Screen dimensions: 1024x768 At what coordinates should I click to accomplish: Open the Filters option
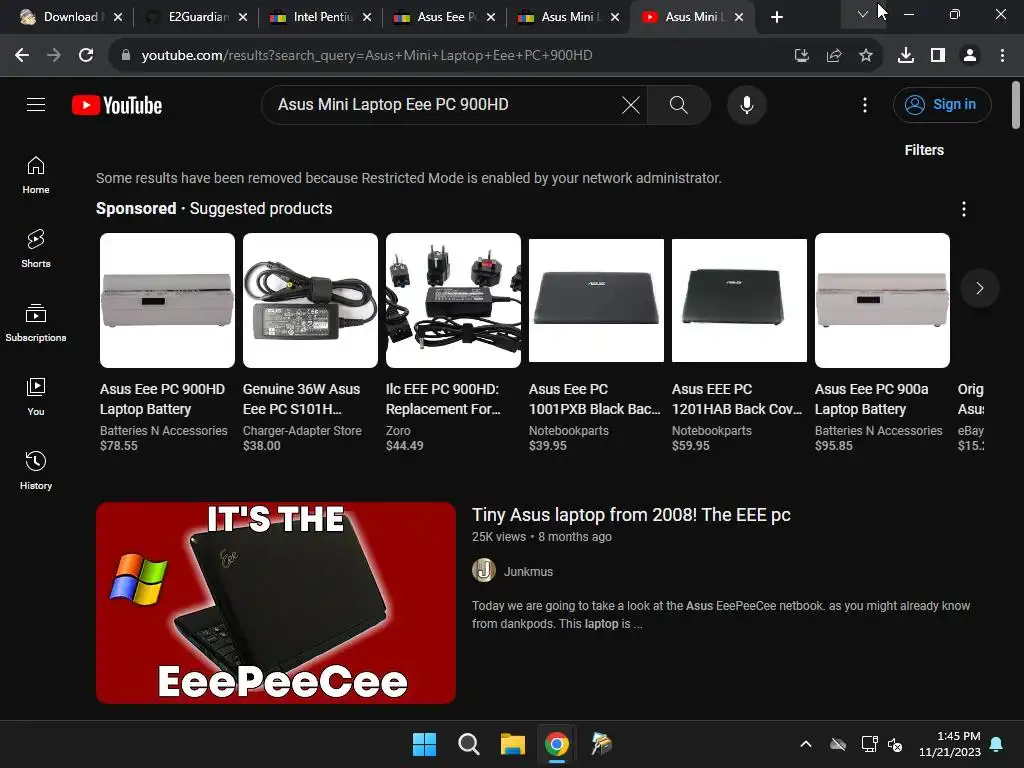pos(923,150)
